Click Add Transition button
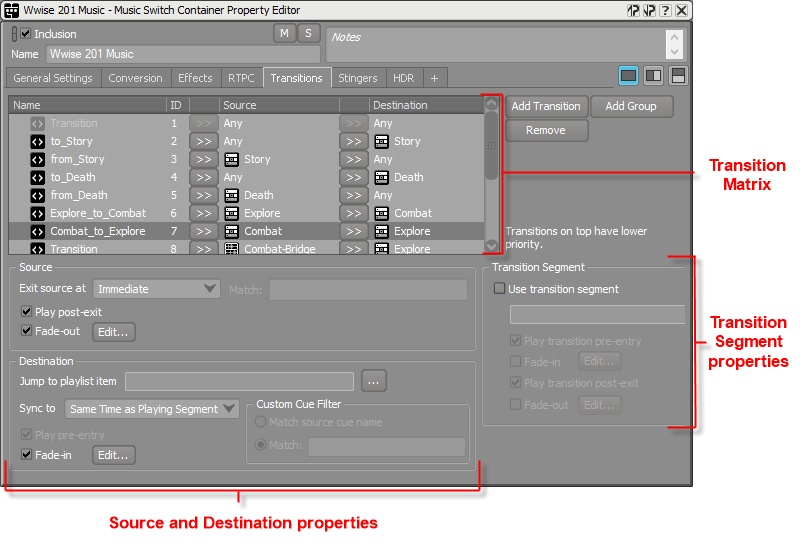800x550 pixels. pos(546,106)
